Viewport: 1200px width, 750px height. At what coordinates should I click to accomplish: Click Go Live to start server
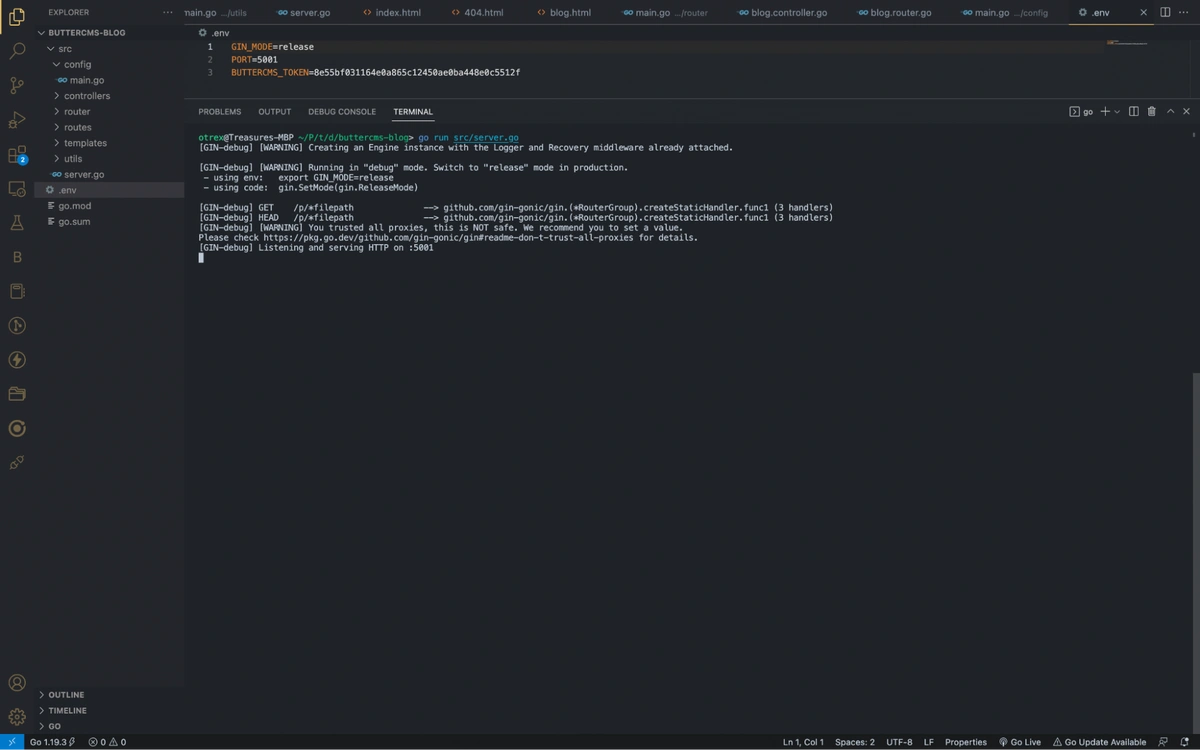click(1019, 742)
